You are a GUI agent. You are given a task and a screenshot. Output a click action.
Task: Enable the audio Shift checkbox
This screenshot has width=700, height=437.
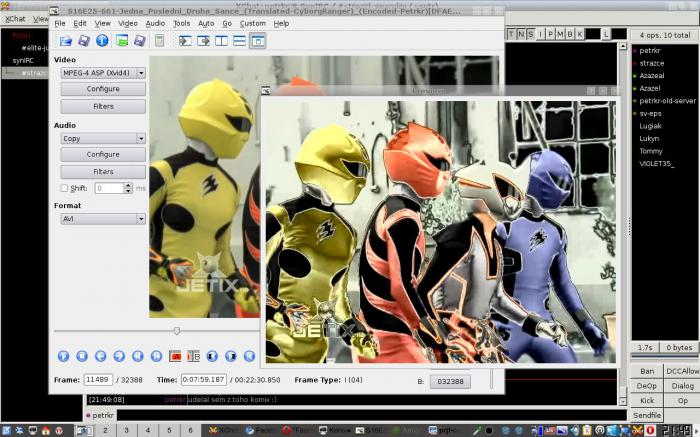pyautogui.click(x=64, y=188)
